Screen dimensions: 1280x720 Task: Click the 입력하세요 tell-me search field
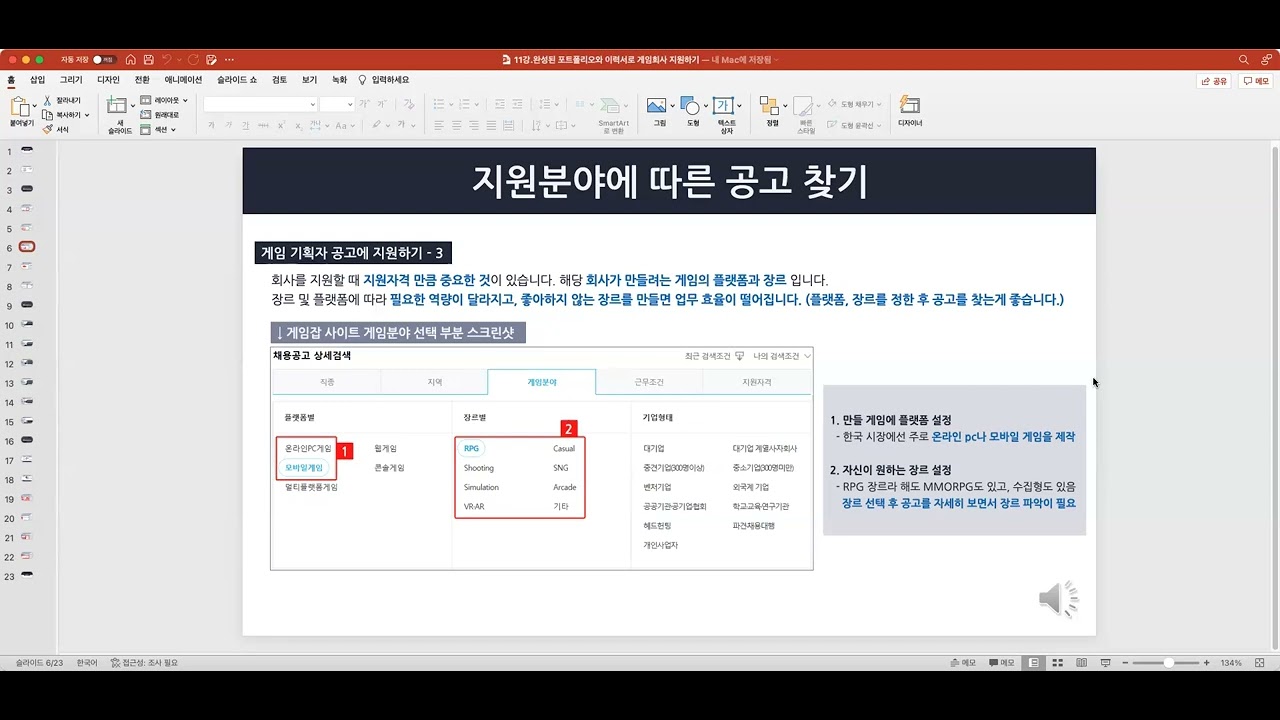(x=384, y=80)
